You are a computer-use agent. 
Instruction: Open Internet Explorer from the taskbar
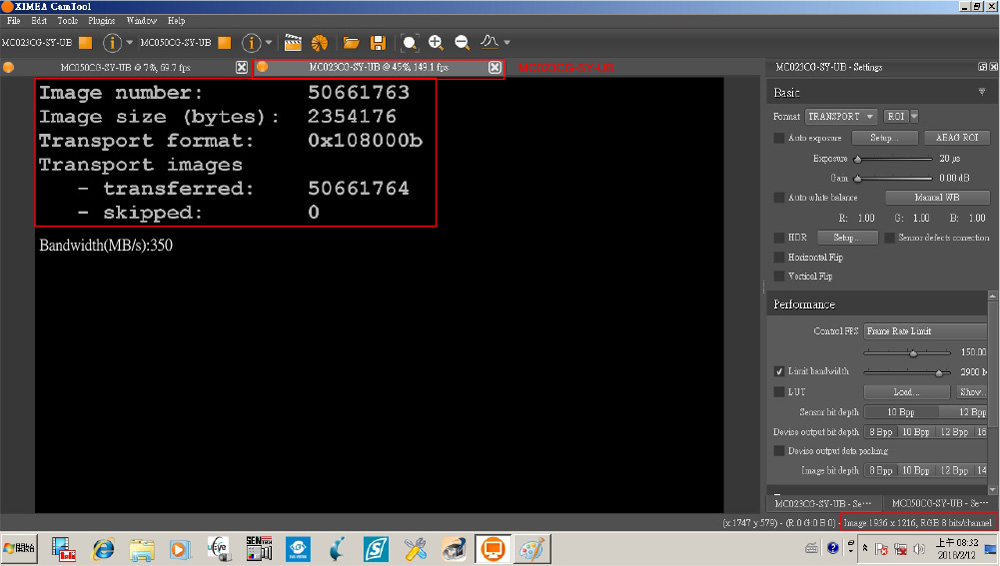pyautogui.click(x=103, y=548)
